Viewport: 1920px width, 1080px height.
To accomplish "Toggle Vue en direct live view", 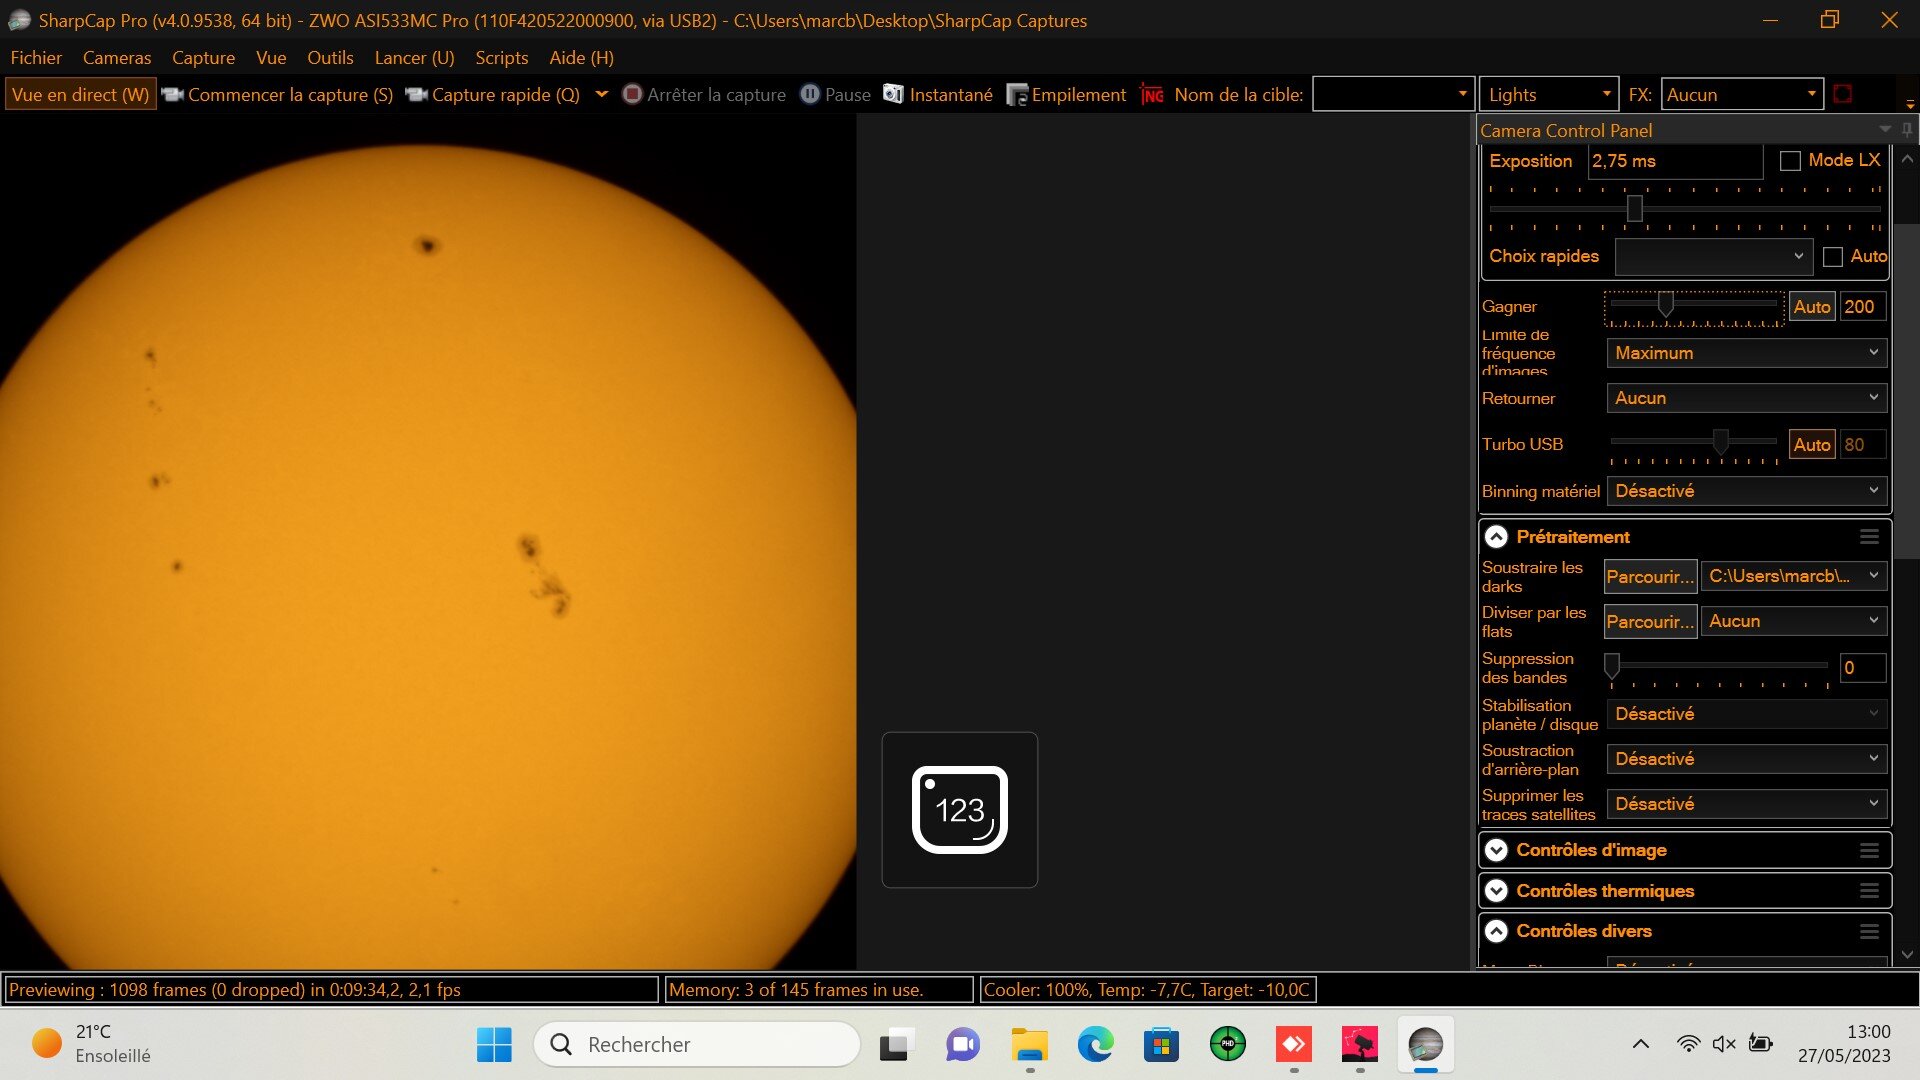I will click(x=80, y=94).
